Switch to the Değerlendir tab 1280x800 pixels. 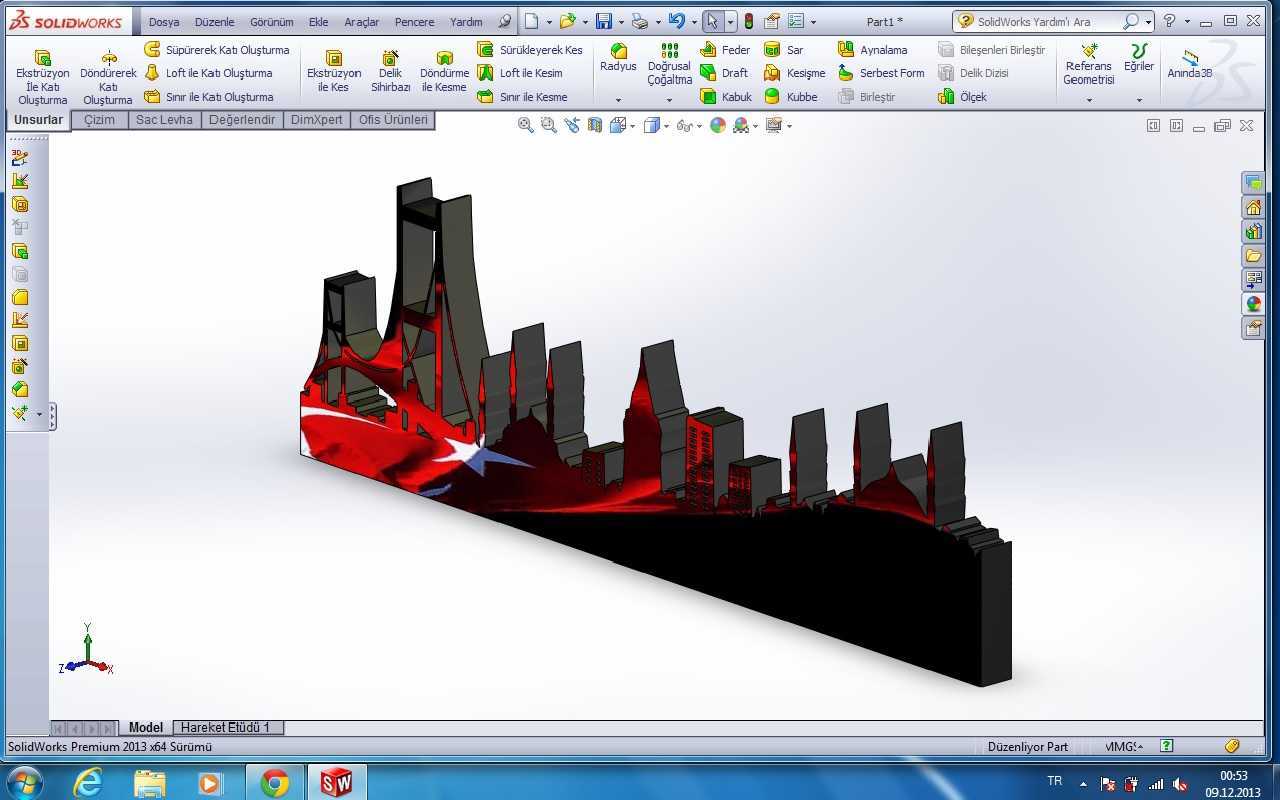click(242, 120)
